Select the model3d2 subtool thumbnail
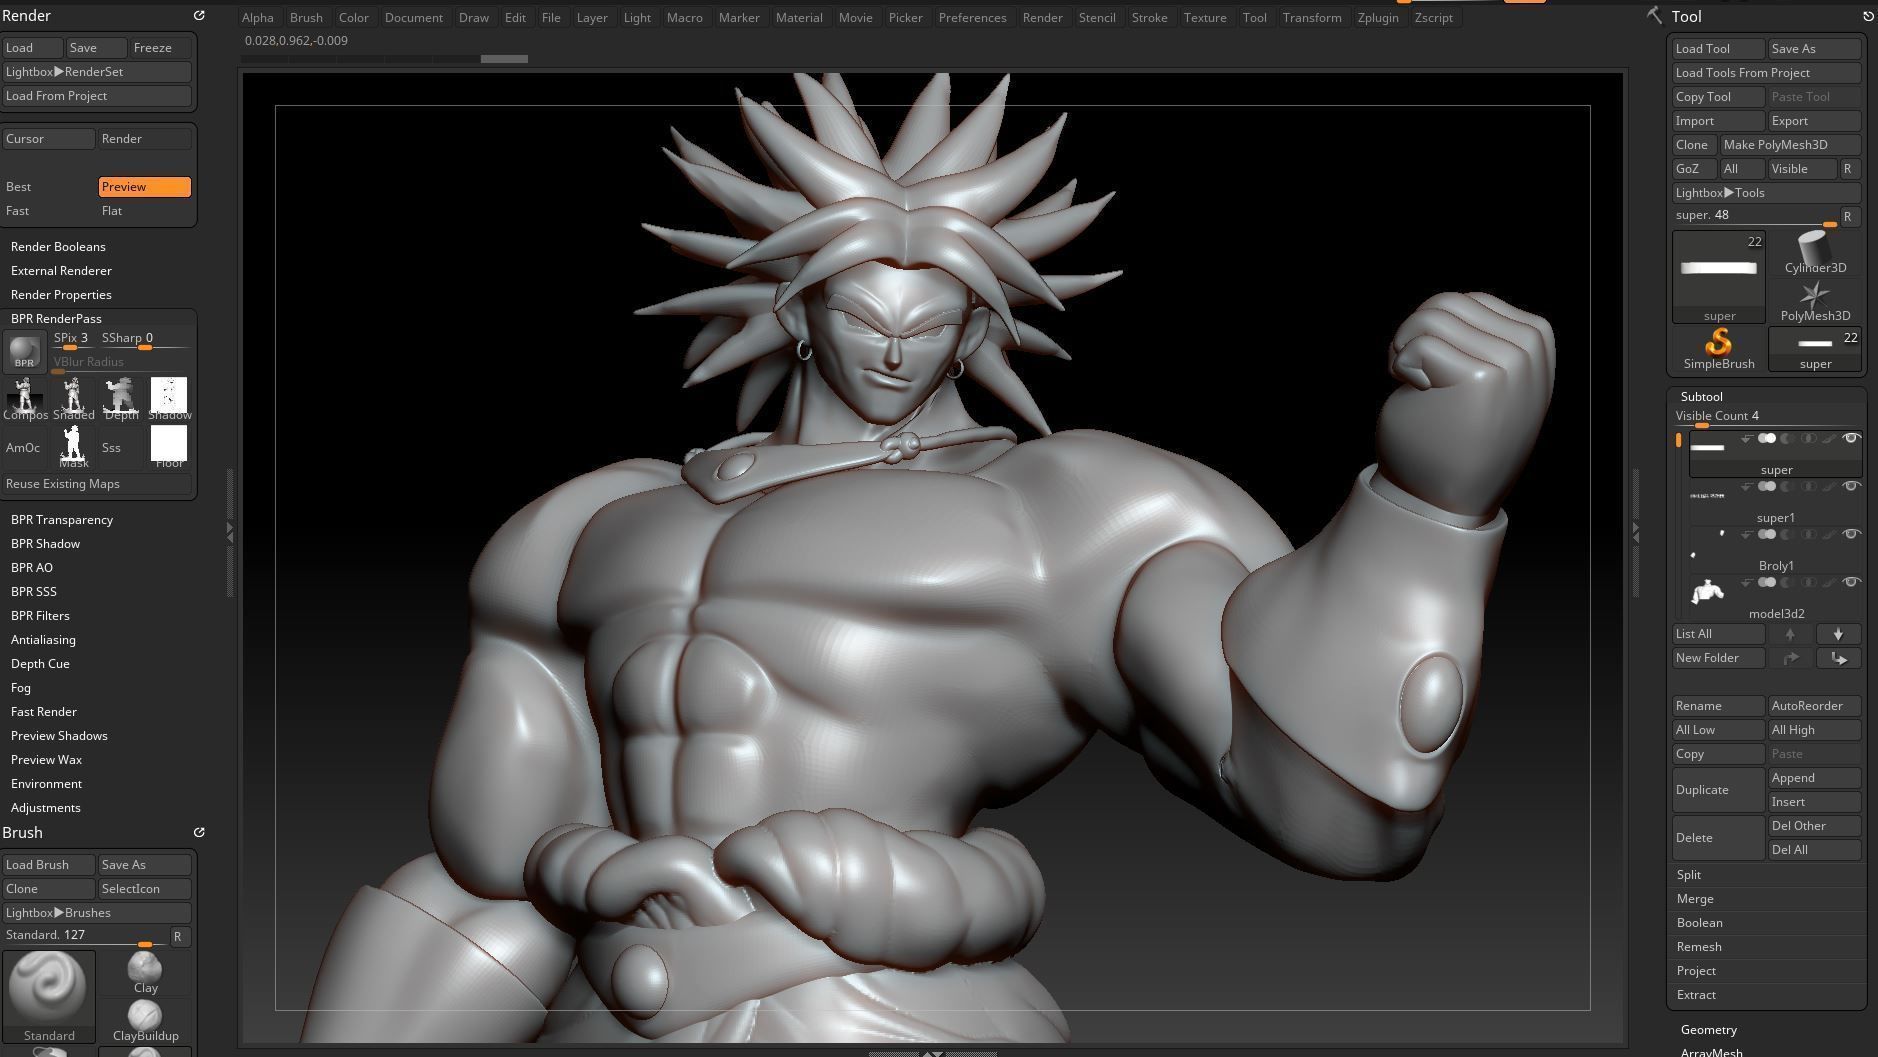1878x1057 pixels. tap(1707, 592)
